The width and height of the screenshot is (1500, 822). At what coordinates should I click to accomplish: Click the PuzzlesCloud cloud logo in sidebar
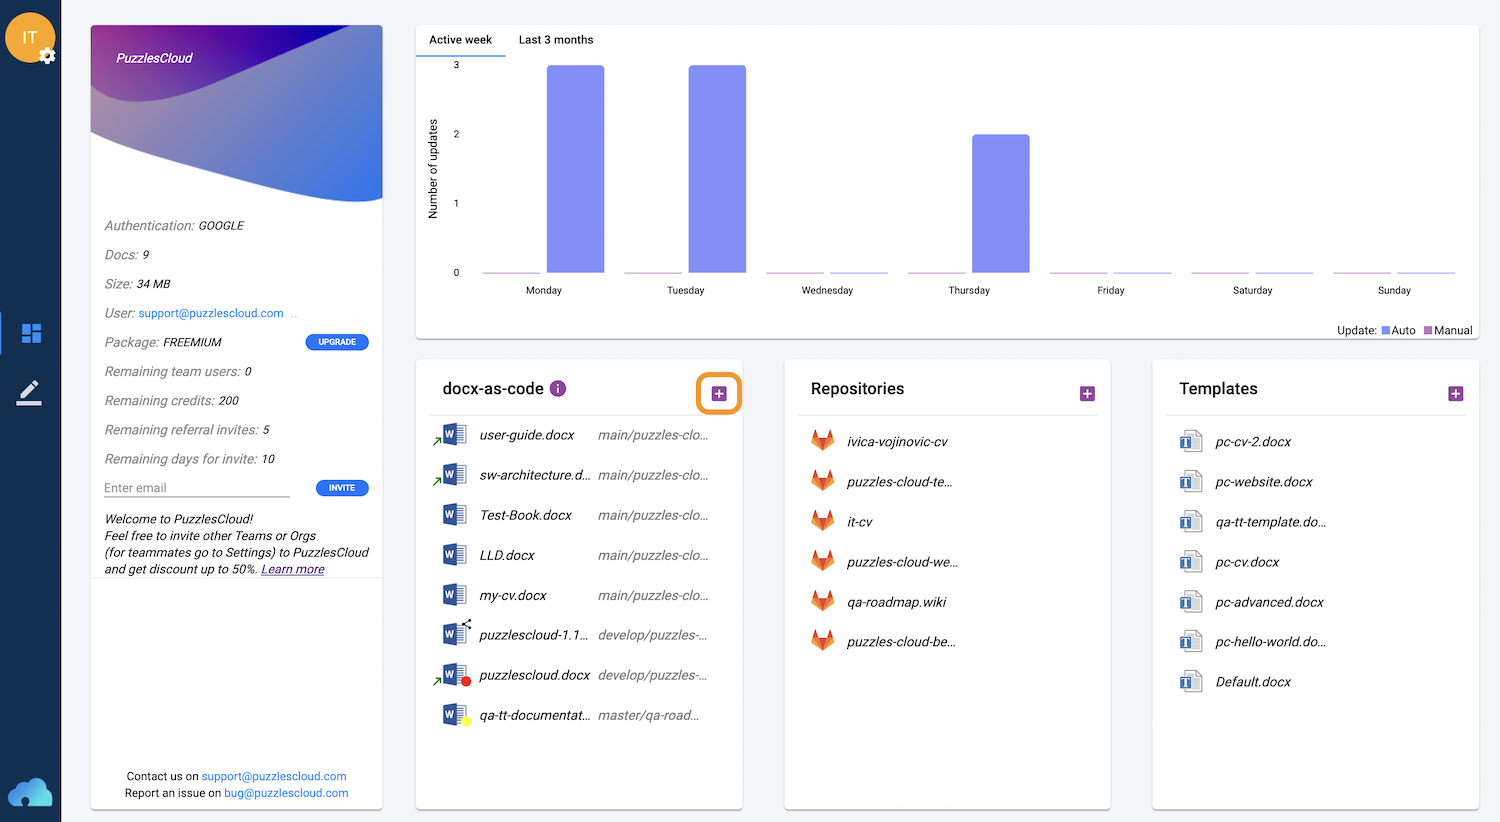(x=30, y=792)
